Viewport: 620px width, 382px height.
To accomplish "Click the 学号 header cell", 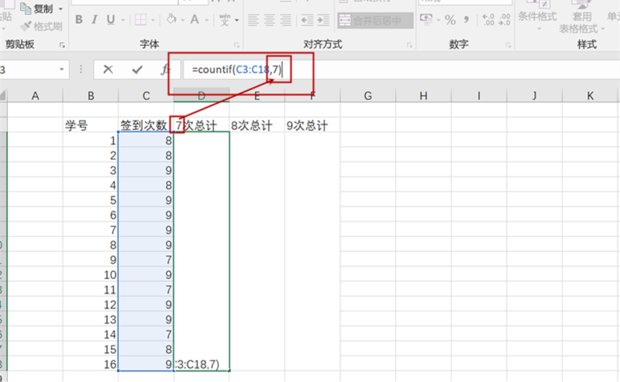I will 91,125.
